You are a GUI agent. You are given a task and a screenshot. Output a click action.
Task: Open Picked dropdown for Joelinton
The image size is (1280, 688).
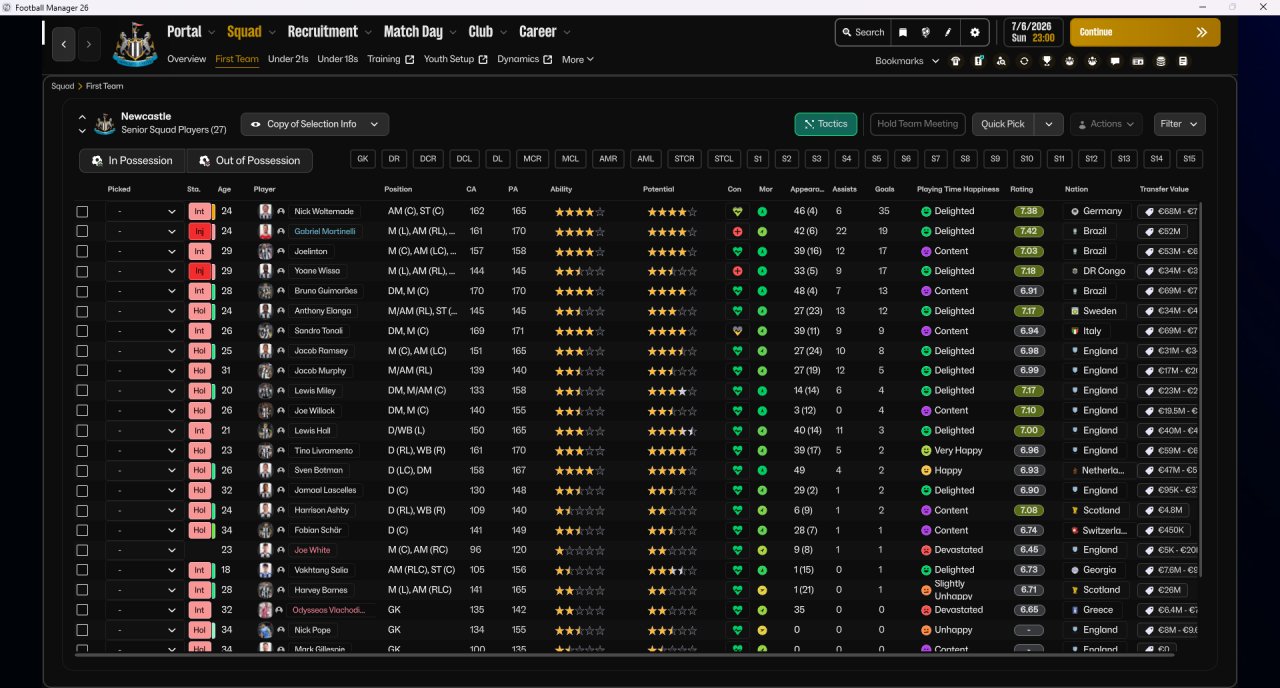(x=144, y=252)
